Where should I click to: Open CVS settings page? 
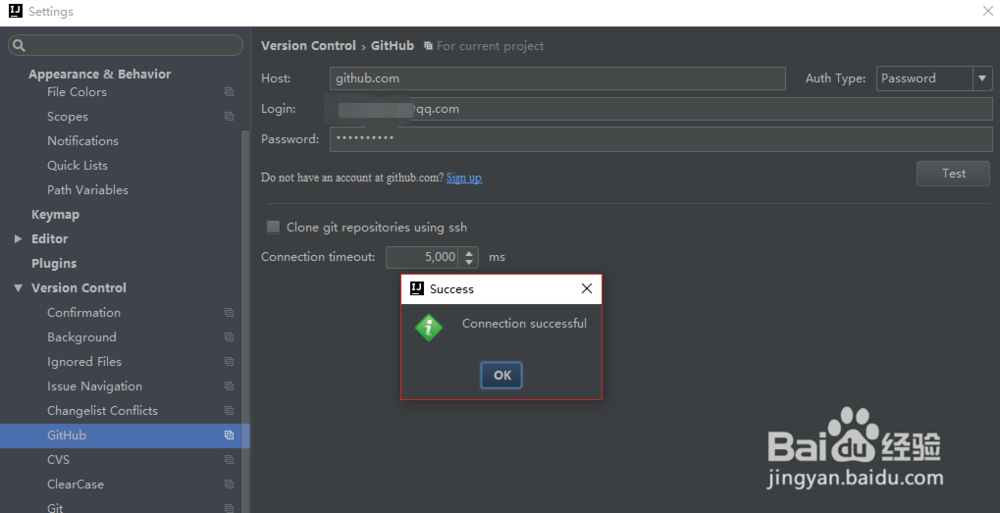[58, 459]
